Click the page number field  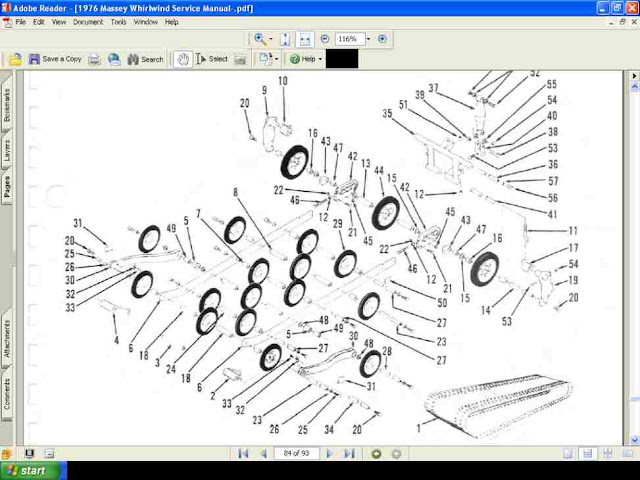point(295,453)
